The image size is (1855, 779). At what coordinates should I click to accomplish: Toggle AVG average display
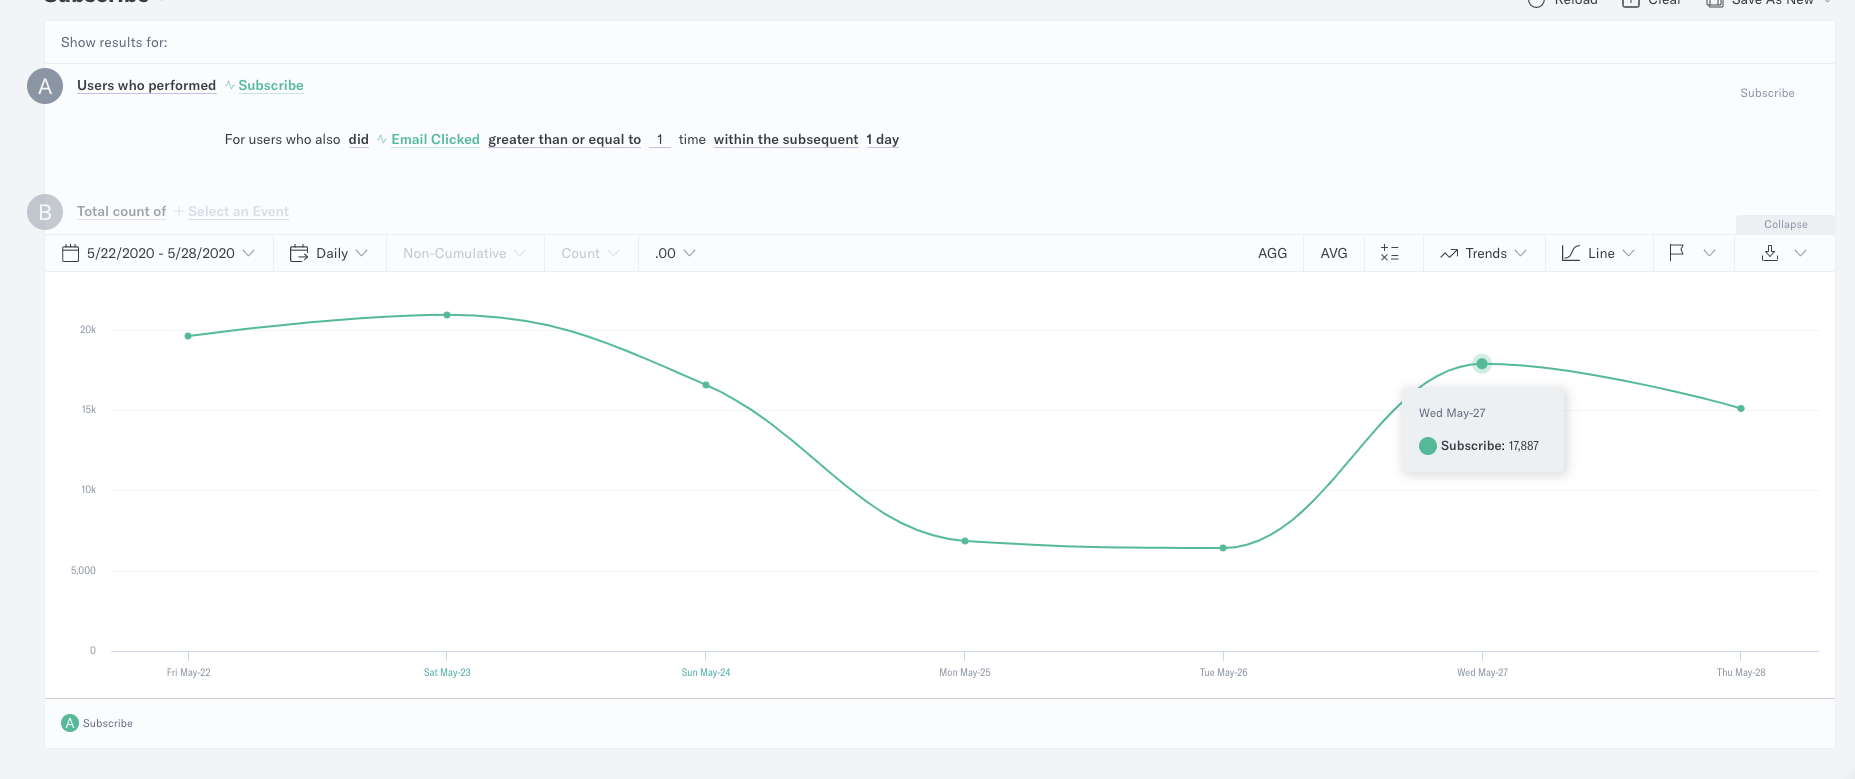click(x=1334, y=253)
